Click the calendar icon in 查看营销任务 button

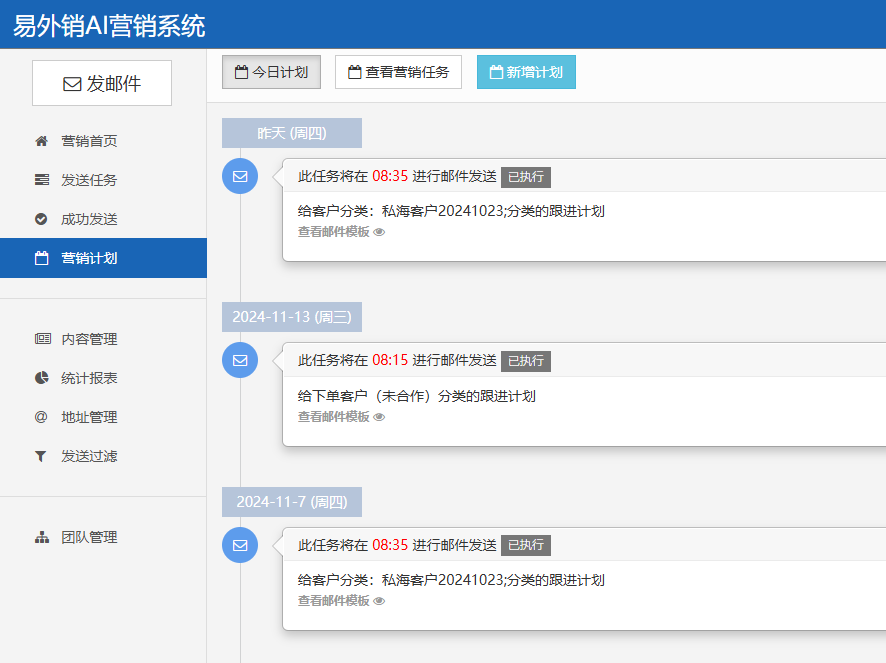coord(354,72)
